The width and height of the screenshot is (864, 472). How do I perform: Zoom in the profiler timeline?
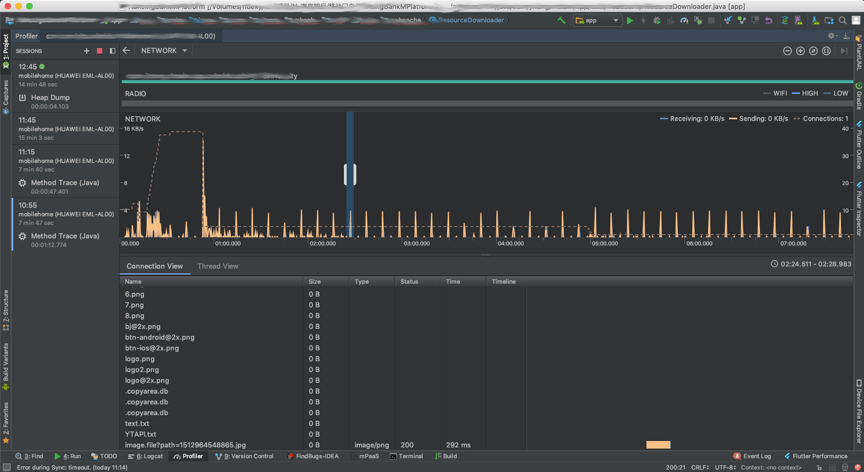800,51
